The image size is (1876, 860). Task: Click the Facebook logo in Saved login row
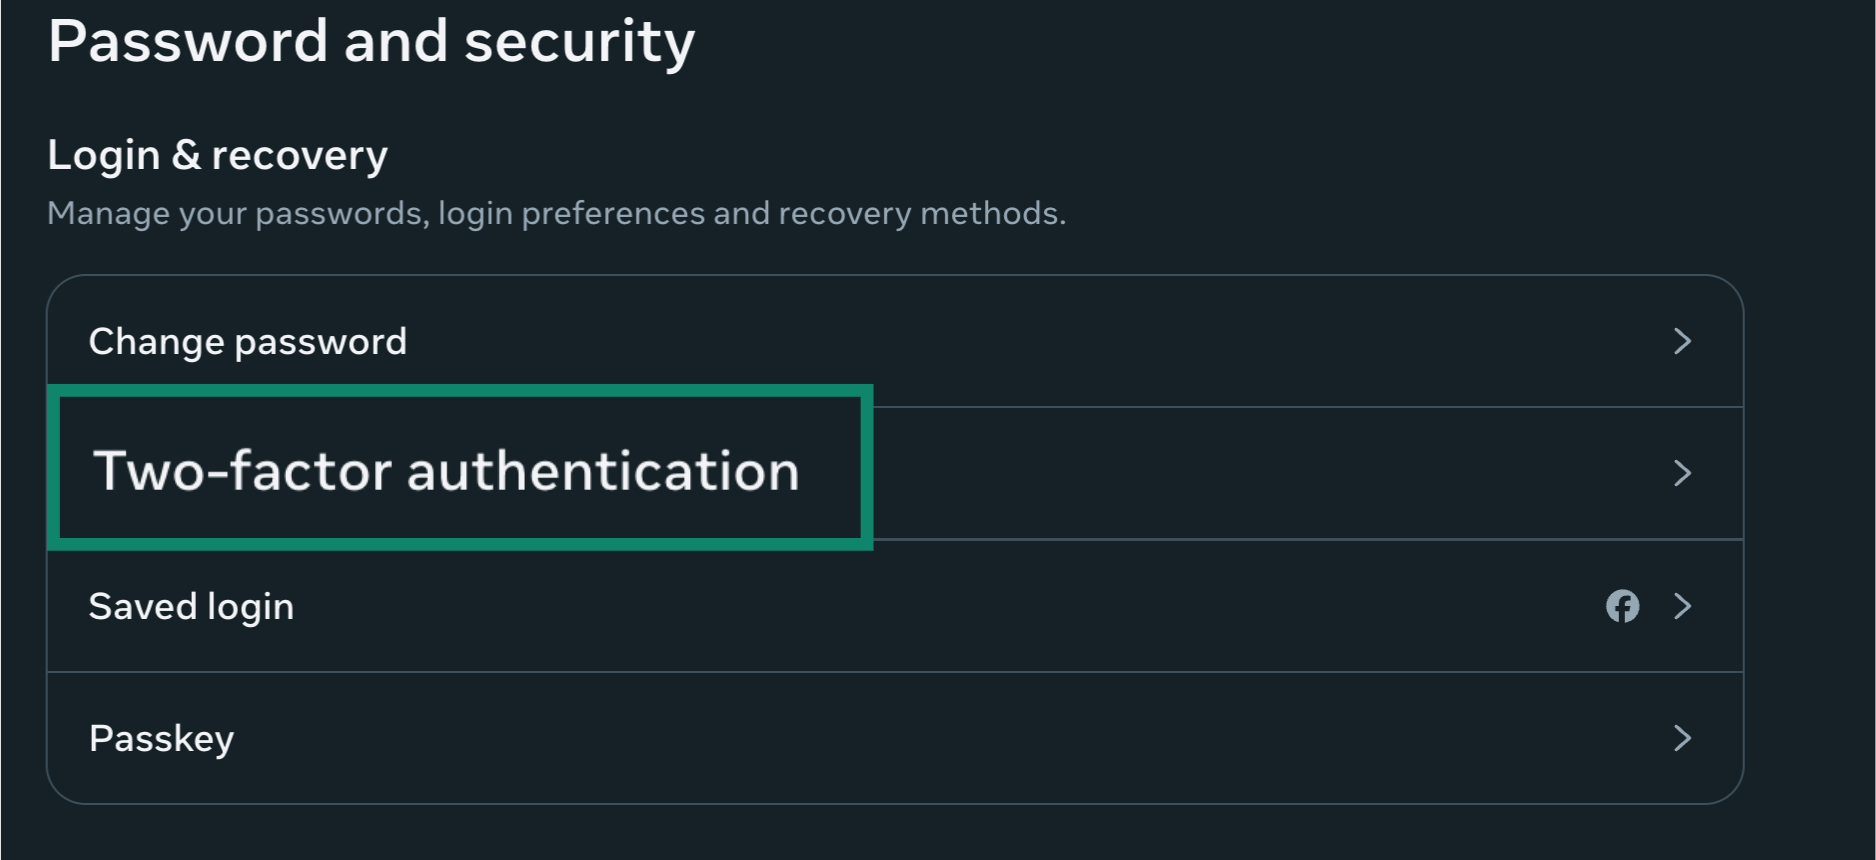(x=1622, y=606)
